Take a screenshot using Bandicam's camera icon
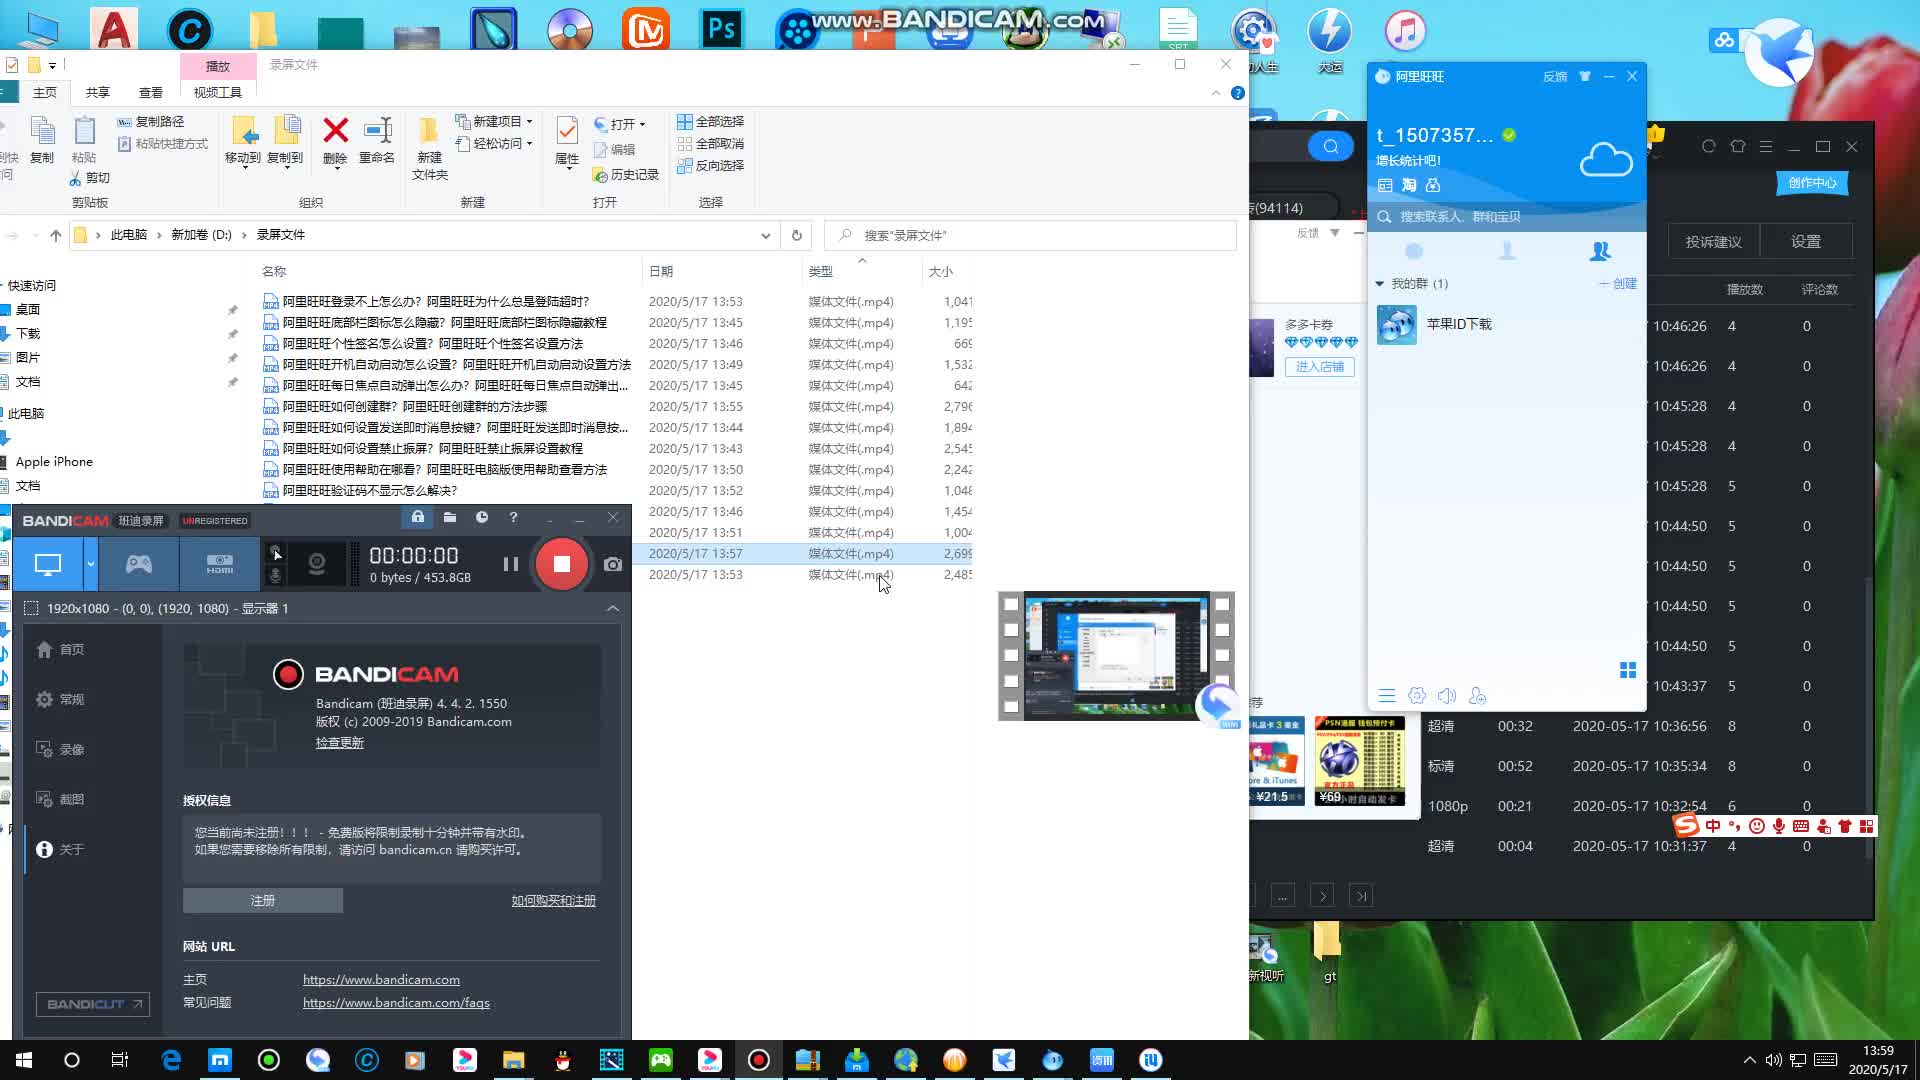Image resolution: width=1920 pixels, height=1080 pixels. click(x=613, y=564)
